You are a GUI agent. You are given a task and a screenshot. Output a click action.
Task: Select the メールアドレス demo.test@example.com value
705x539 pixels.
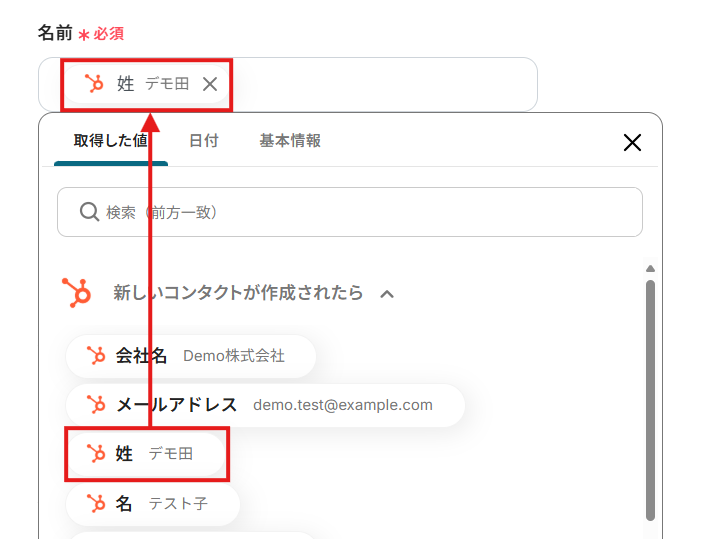(265, 405)
